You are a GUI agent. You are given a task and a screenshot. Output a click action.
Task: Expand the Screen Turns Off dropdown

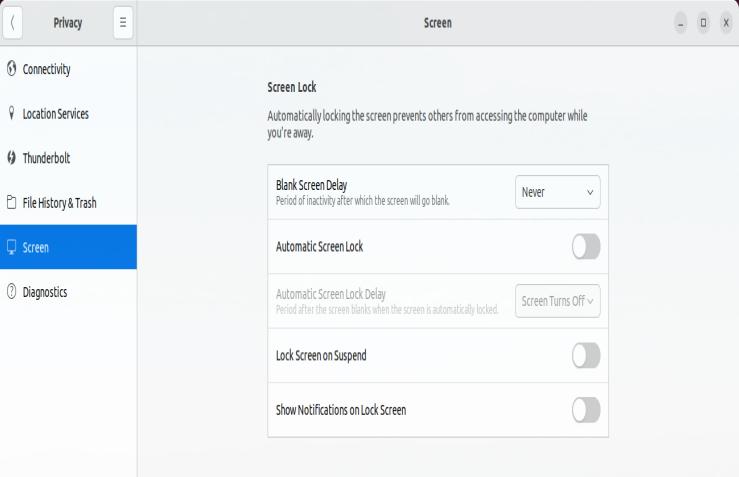558,300
